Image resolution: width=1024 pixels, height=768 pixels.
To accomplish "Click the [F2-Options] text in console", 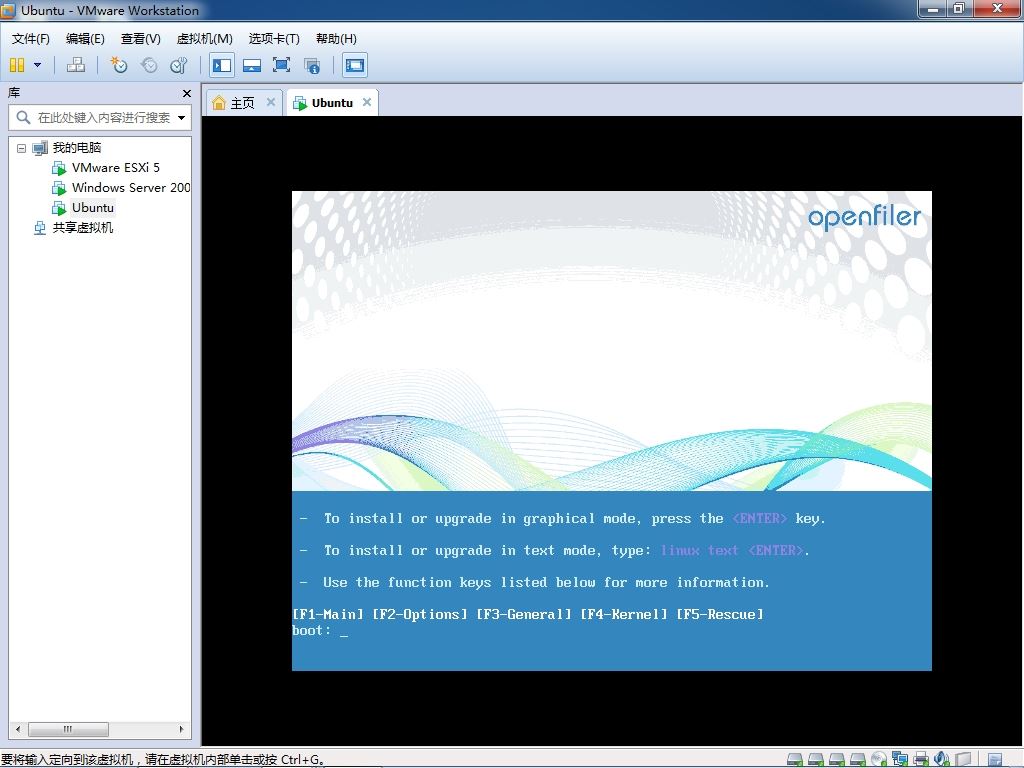I will [x=420, y=615].
